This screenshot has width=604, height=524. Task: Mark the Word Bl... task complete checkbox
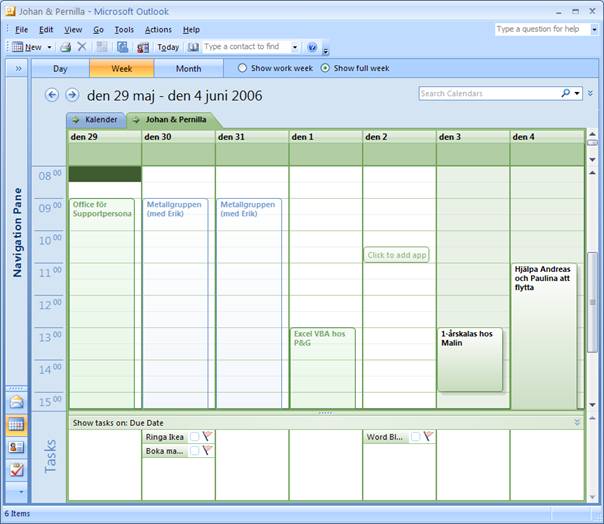(x=415, y=437)
